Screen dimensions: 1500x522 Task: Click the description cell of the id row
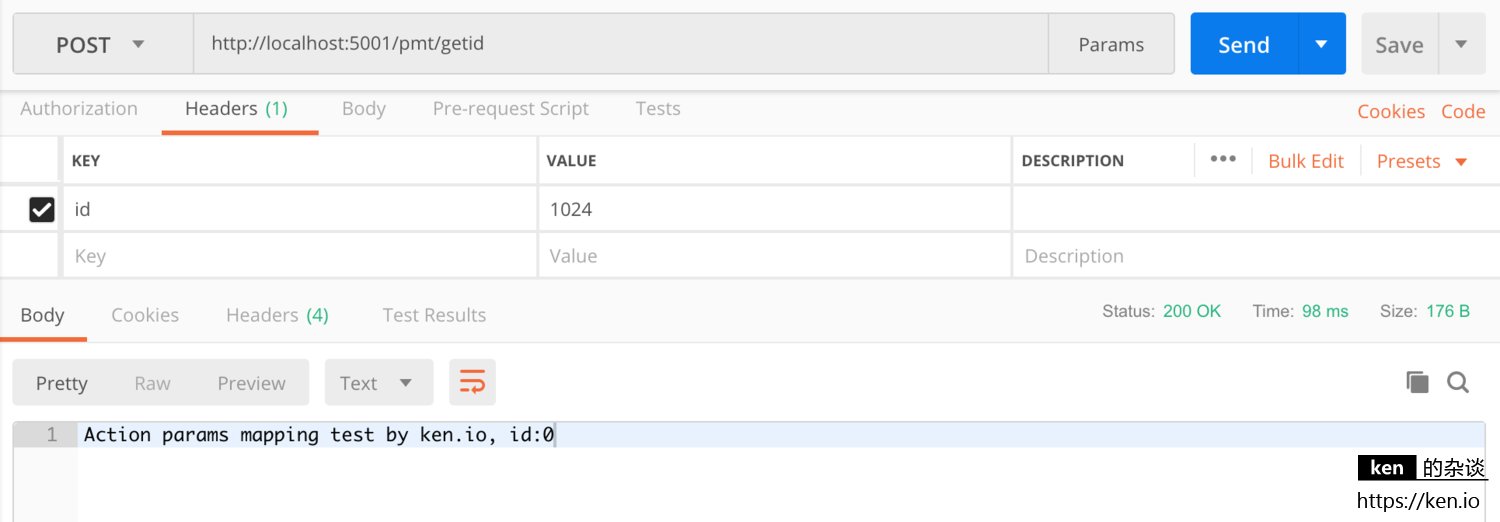1256,209
